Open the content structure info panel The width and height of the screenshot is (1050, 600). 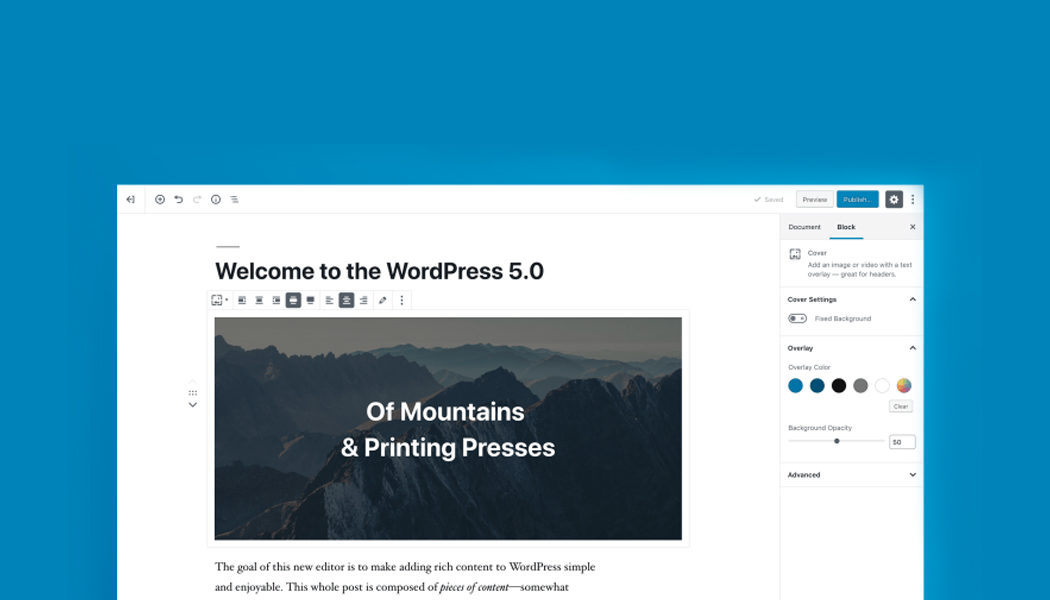coord(216,200)
